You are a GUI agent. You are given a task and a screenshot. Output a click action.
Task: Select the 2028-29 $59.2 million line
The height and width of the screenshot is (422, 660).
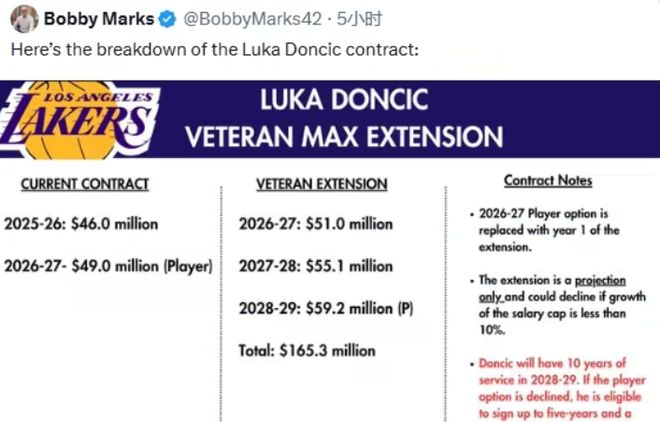pyautogui.click(x=326, y=308)
